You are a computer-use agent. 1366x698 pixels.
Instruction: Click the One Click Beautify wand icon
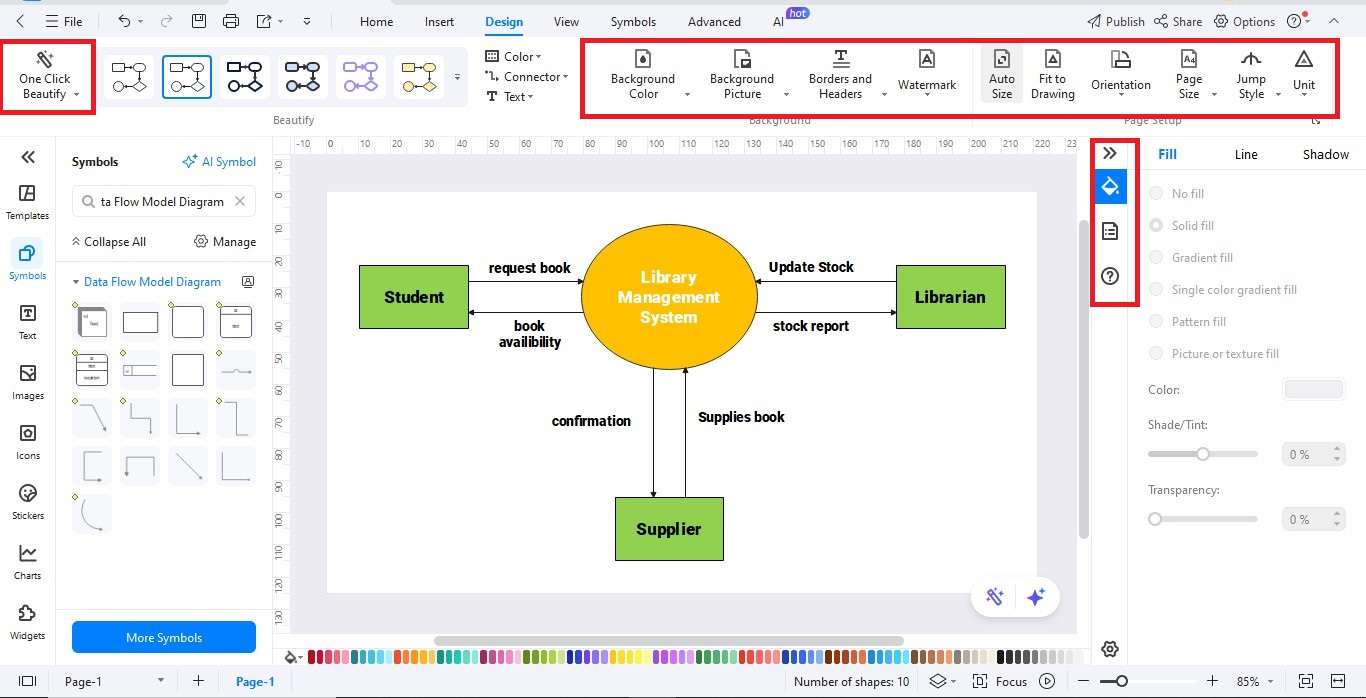(x=44, y=59)
